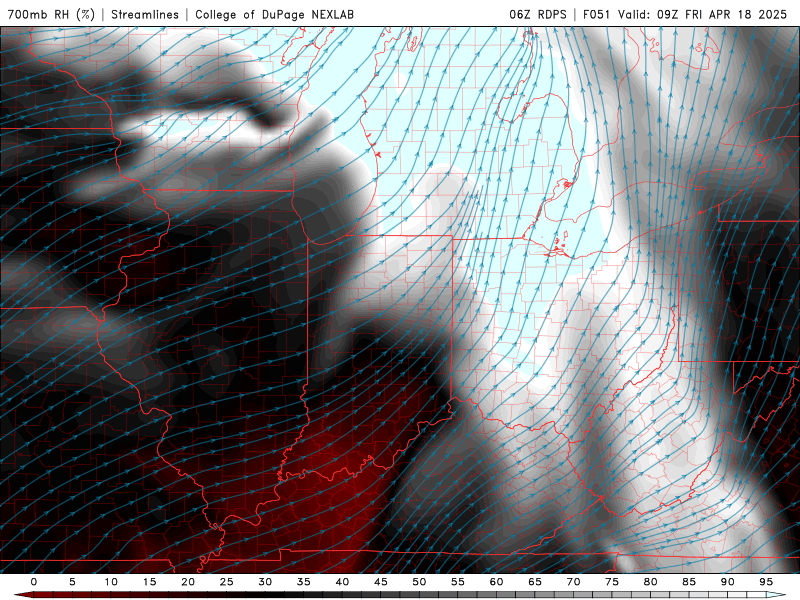The height and width of the screenshot is (600, 800).
Task: Click the 'Streamlines' label in header
Action: [x=145, y=14]
